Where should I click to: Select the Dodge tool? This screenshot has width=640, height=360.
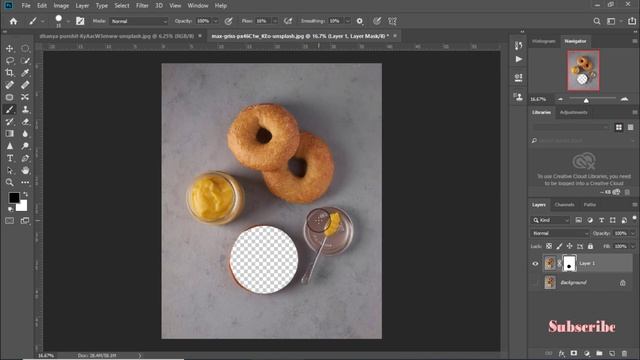pyautogui.click(x=25, y=146)
